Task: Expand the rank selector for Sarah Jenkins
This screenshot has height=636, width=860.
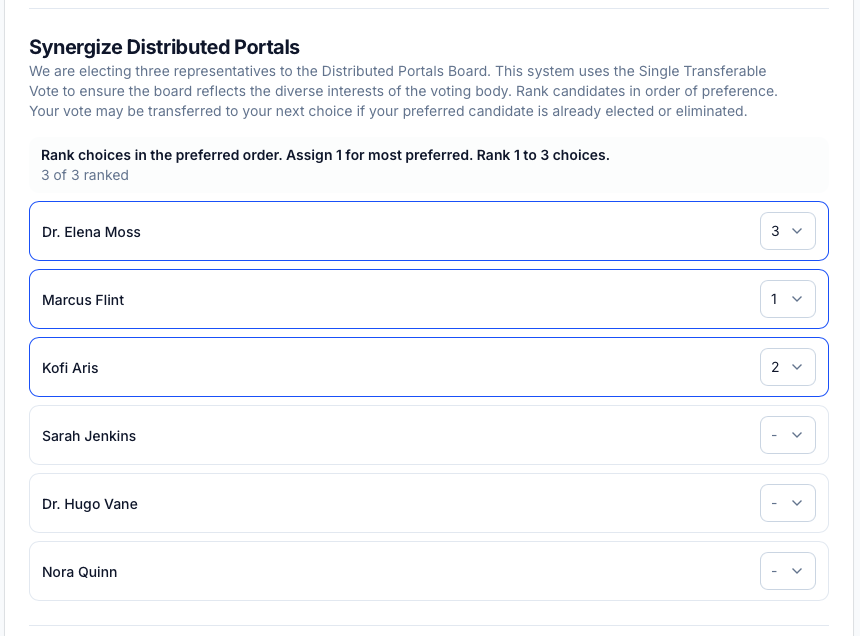Action: [787, 435]
